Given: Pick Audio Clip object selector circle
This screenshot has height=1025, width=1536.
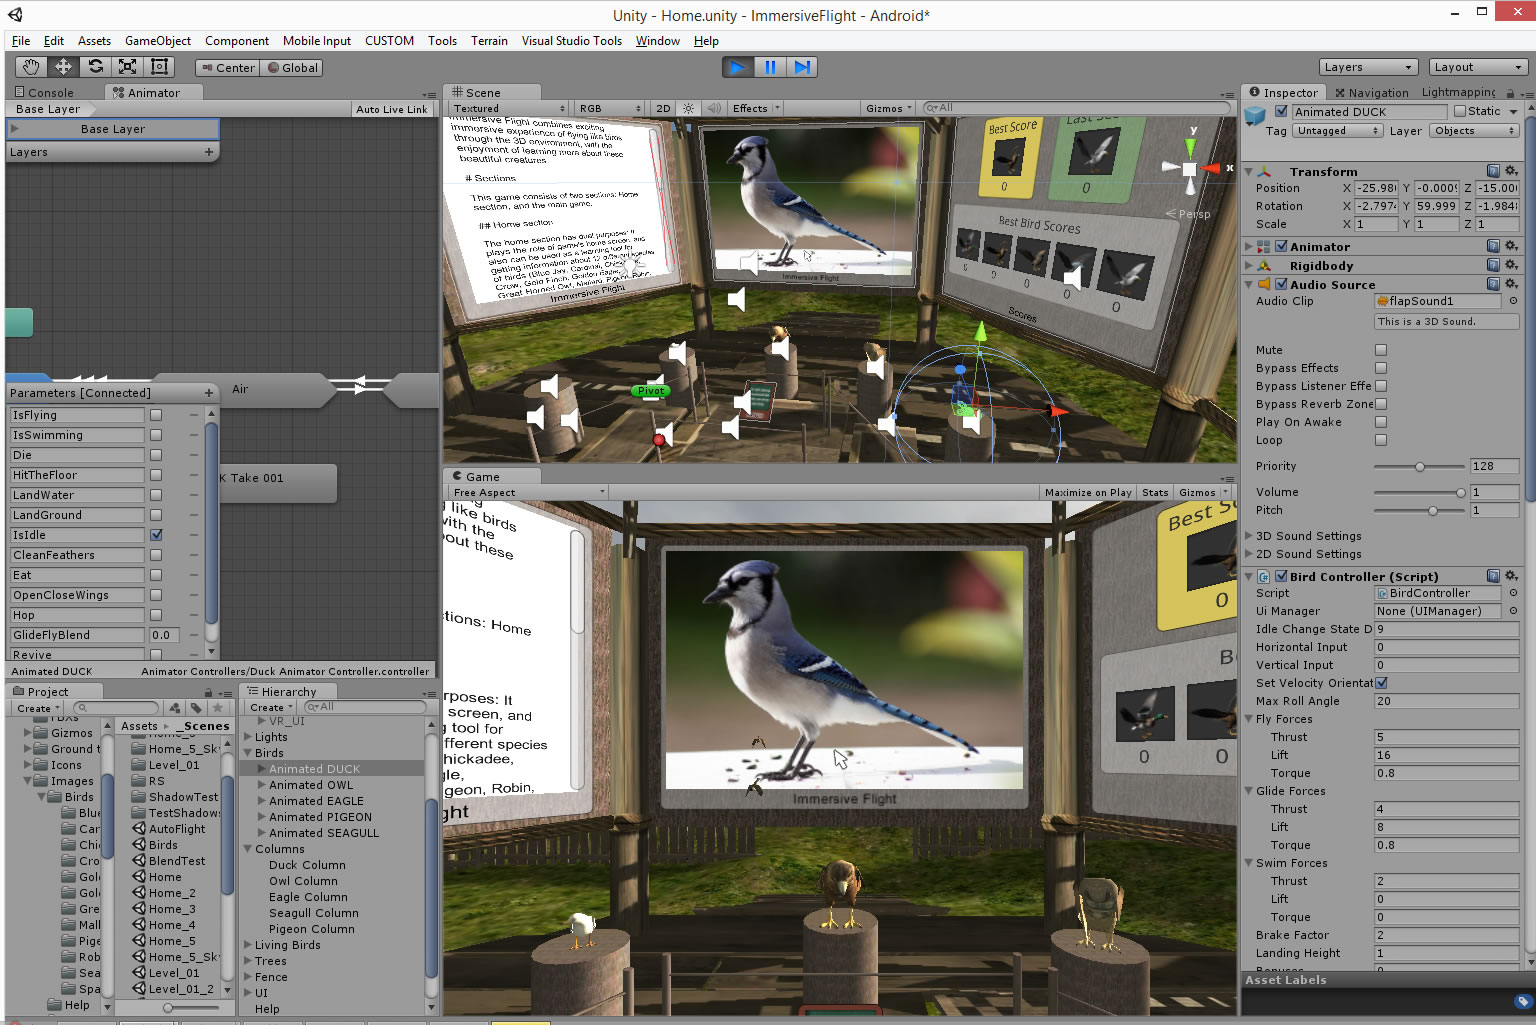Looking at the screenshot, I should tap(1513, 301).
